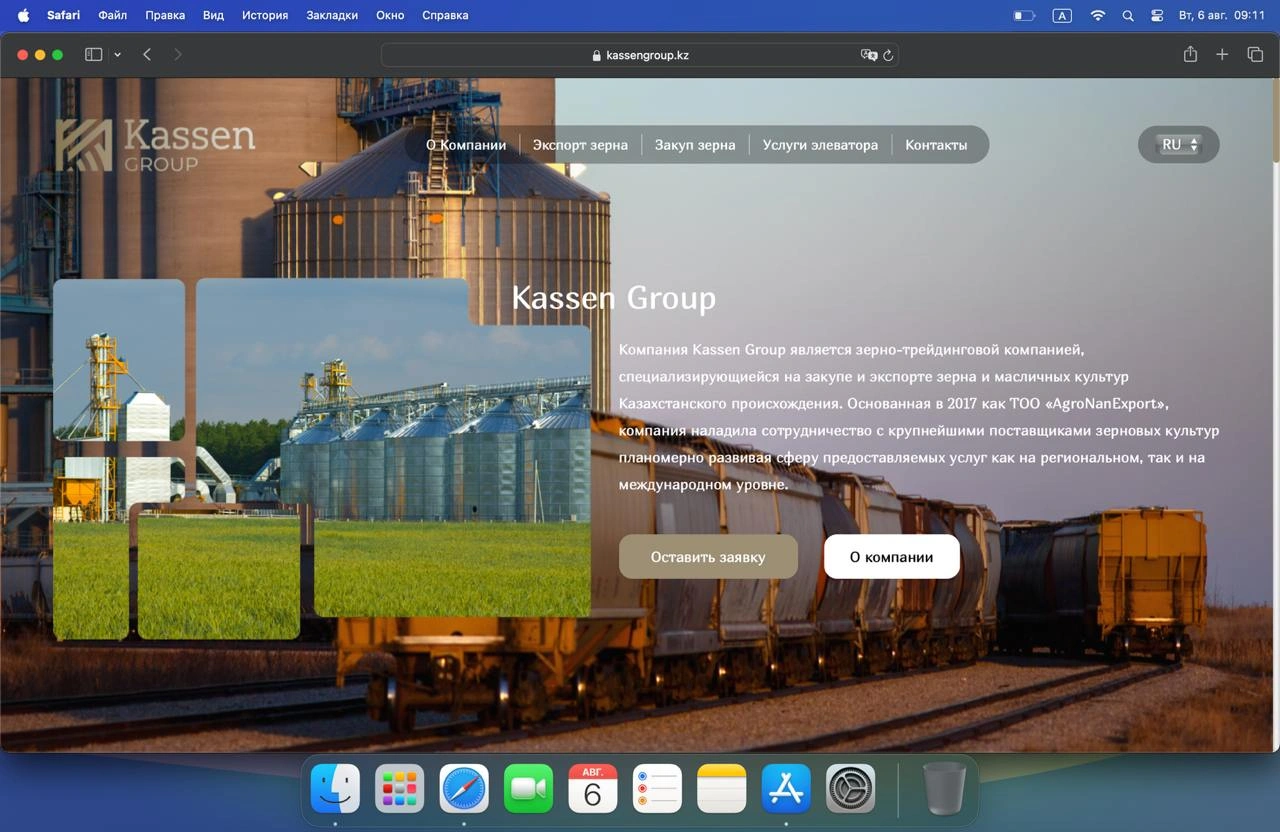This screenshot has height=832, width=1280.
Task: Open FaceTime from the Dock
Action: point(528,789)
